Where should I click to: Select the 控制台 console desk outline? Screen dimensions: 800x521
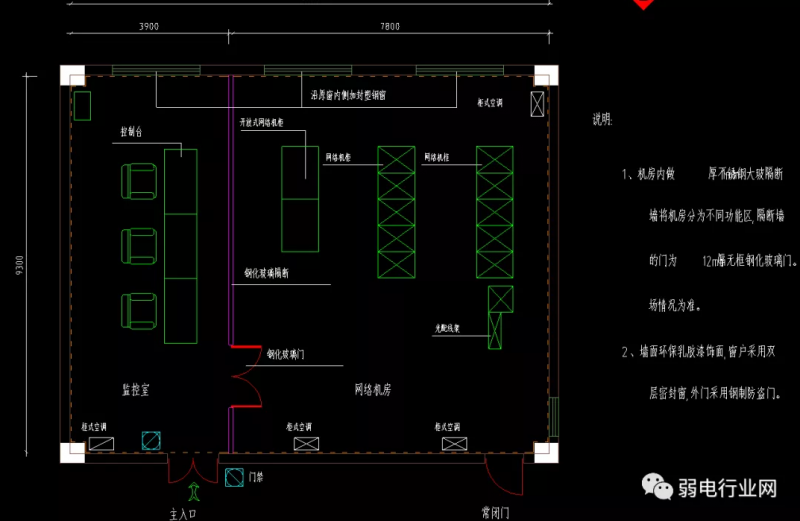pyautogui.click(x=180, y=246)
